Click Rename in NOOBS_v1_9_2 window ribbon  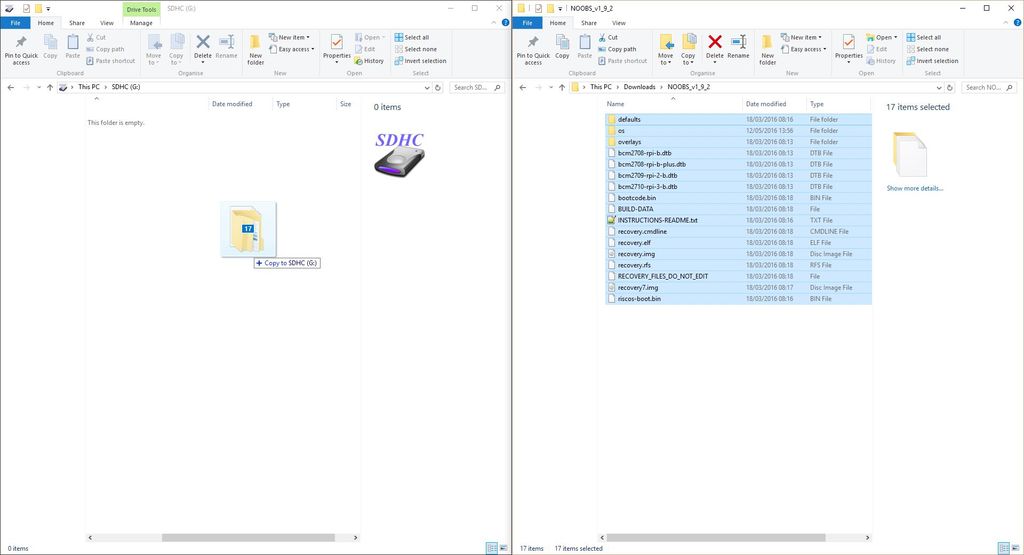click(x=738, y=47)
